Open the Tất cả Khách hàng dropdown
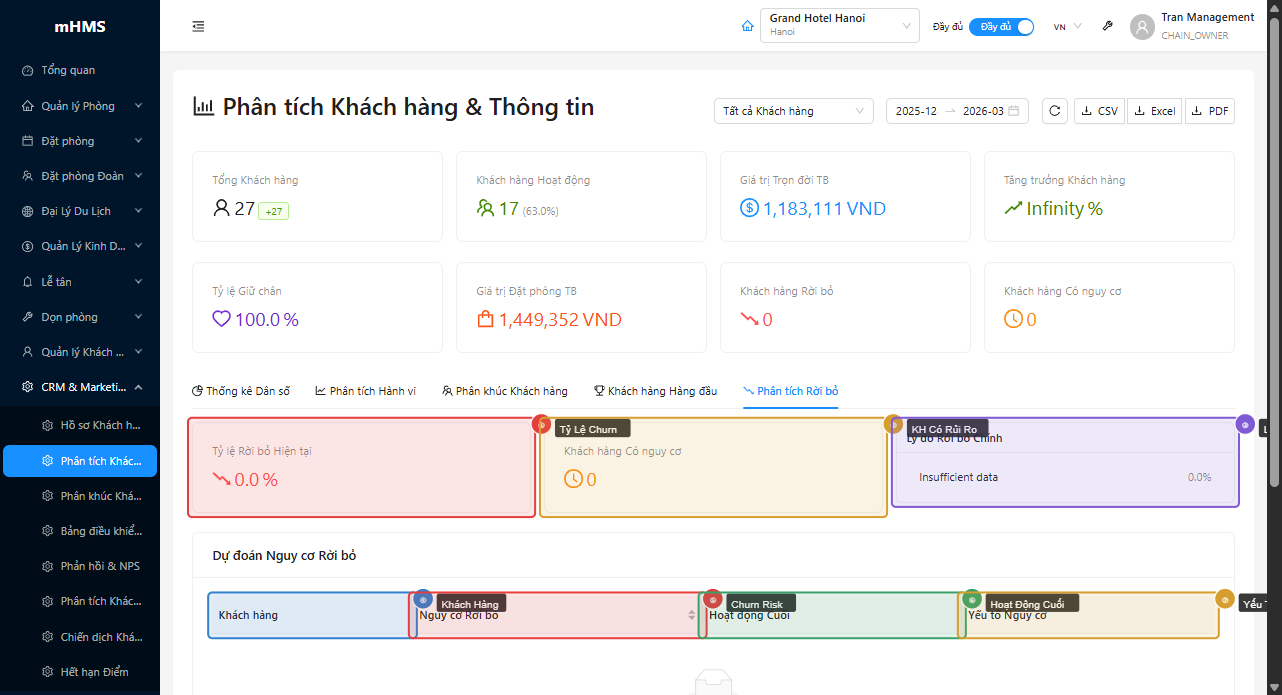Viewport: 1282px width, 695px height. pos(793,111)
